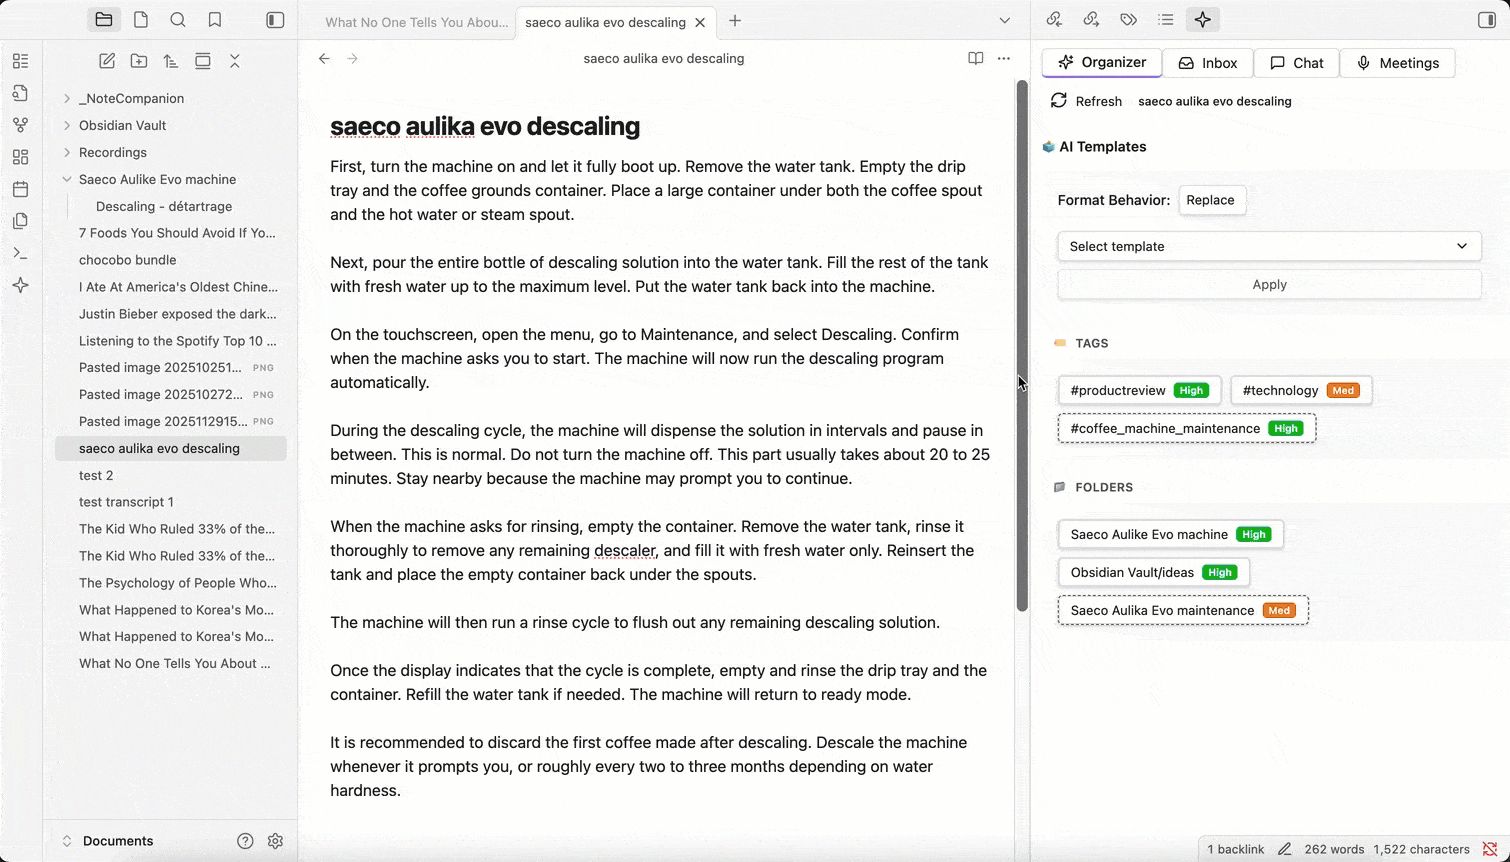Create a new note with pencil icon

(107, 61)
